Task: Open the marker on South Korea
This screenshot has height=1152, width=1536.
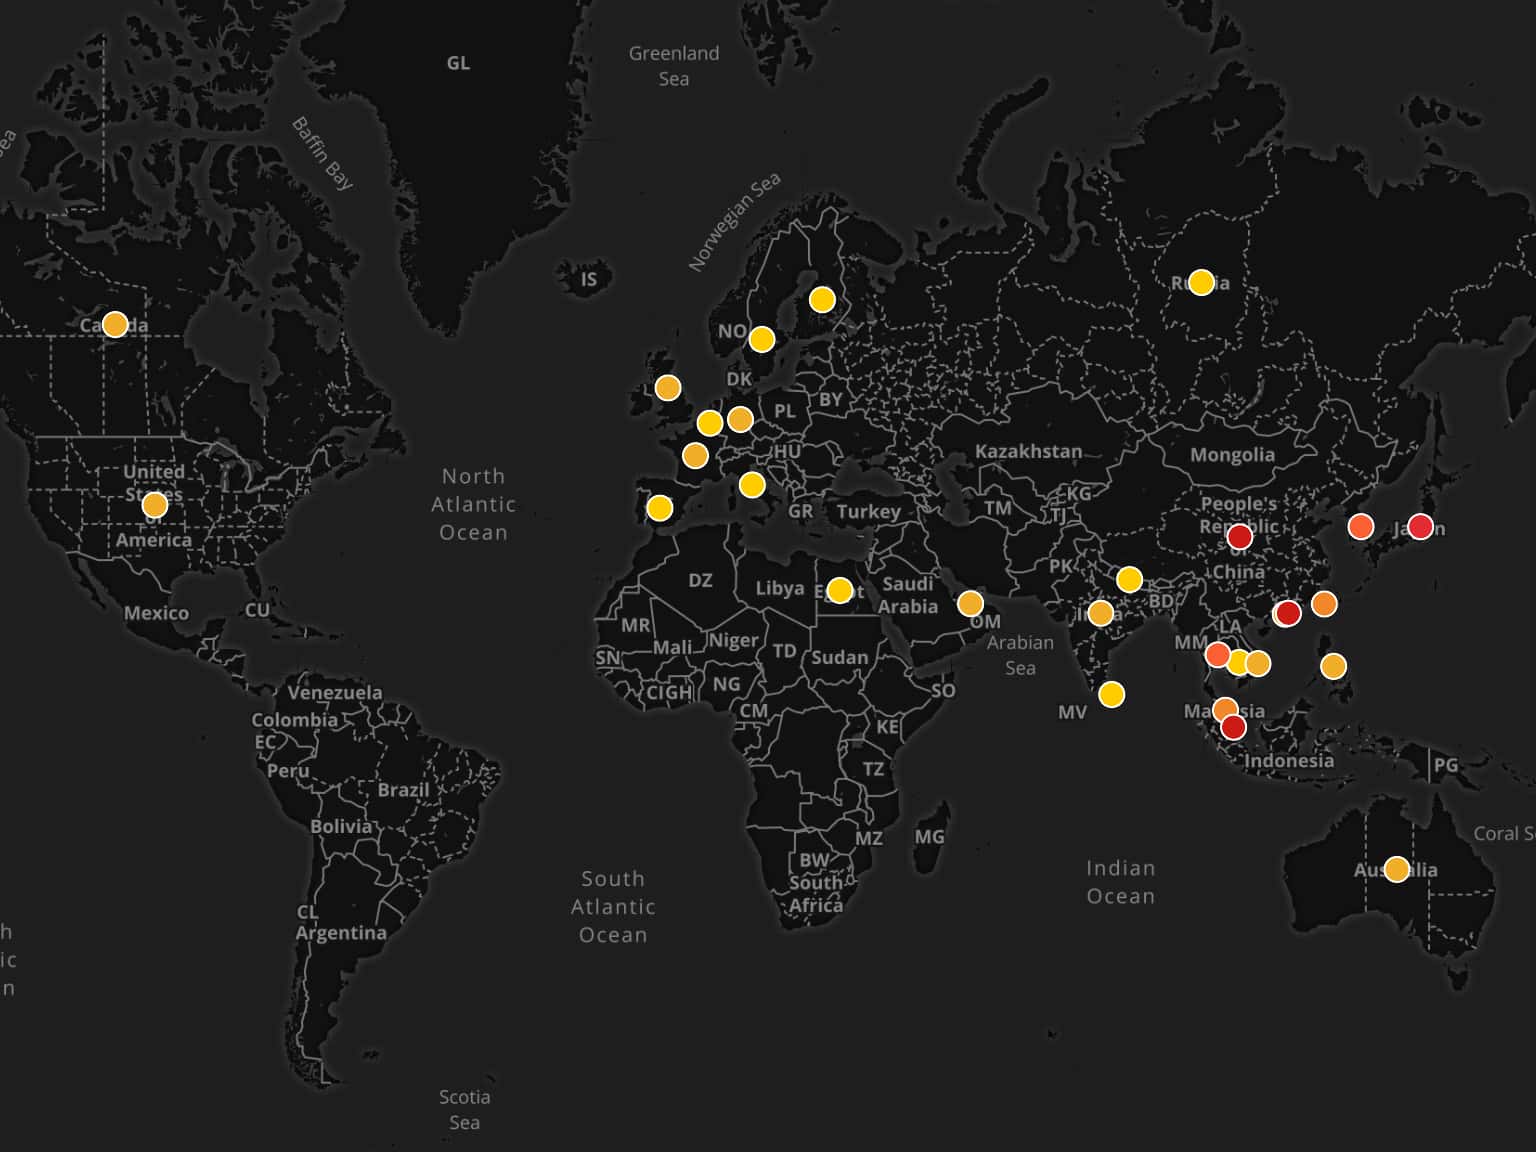Action: pyautogui.click(x=1360, y=526)
